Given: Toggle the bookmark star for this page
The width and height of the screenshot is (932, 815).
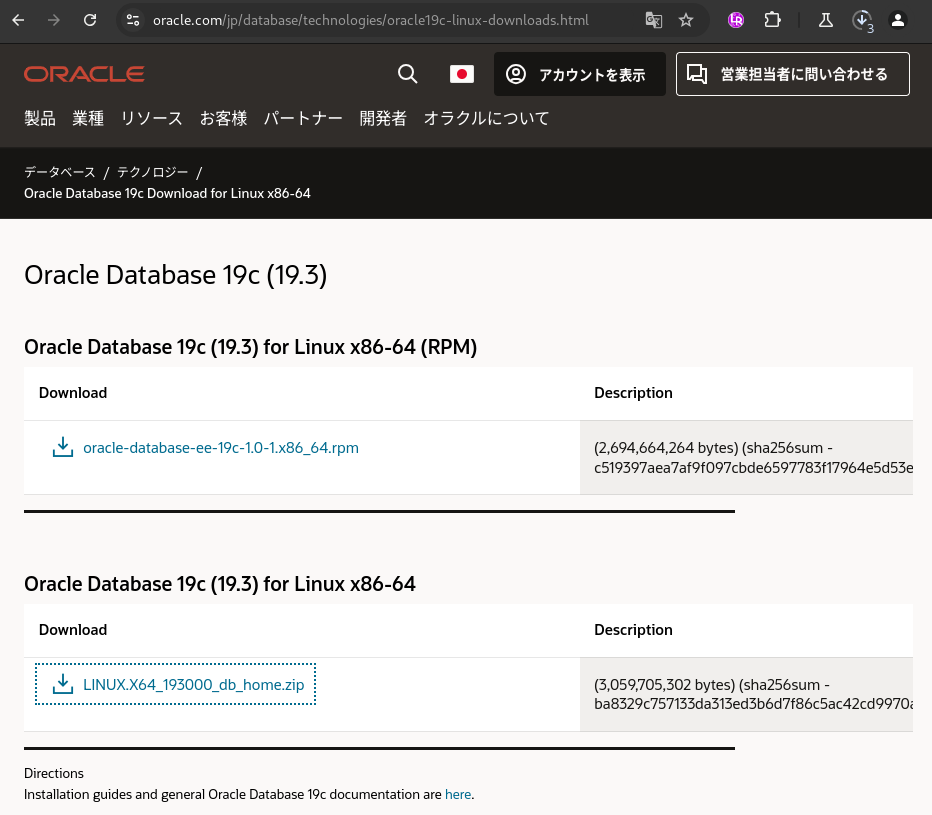Looking at the screenshot, I should tap(685, 19).
